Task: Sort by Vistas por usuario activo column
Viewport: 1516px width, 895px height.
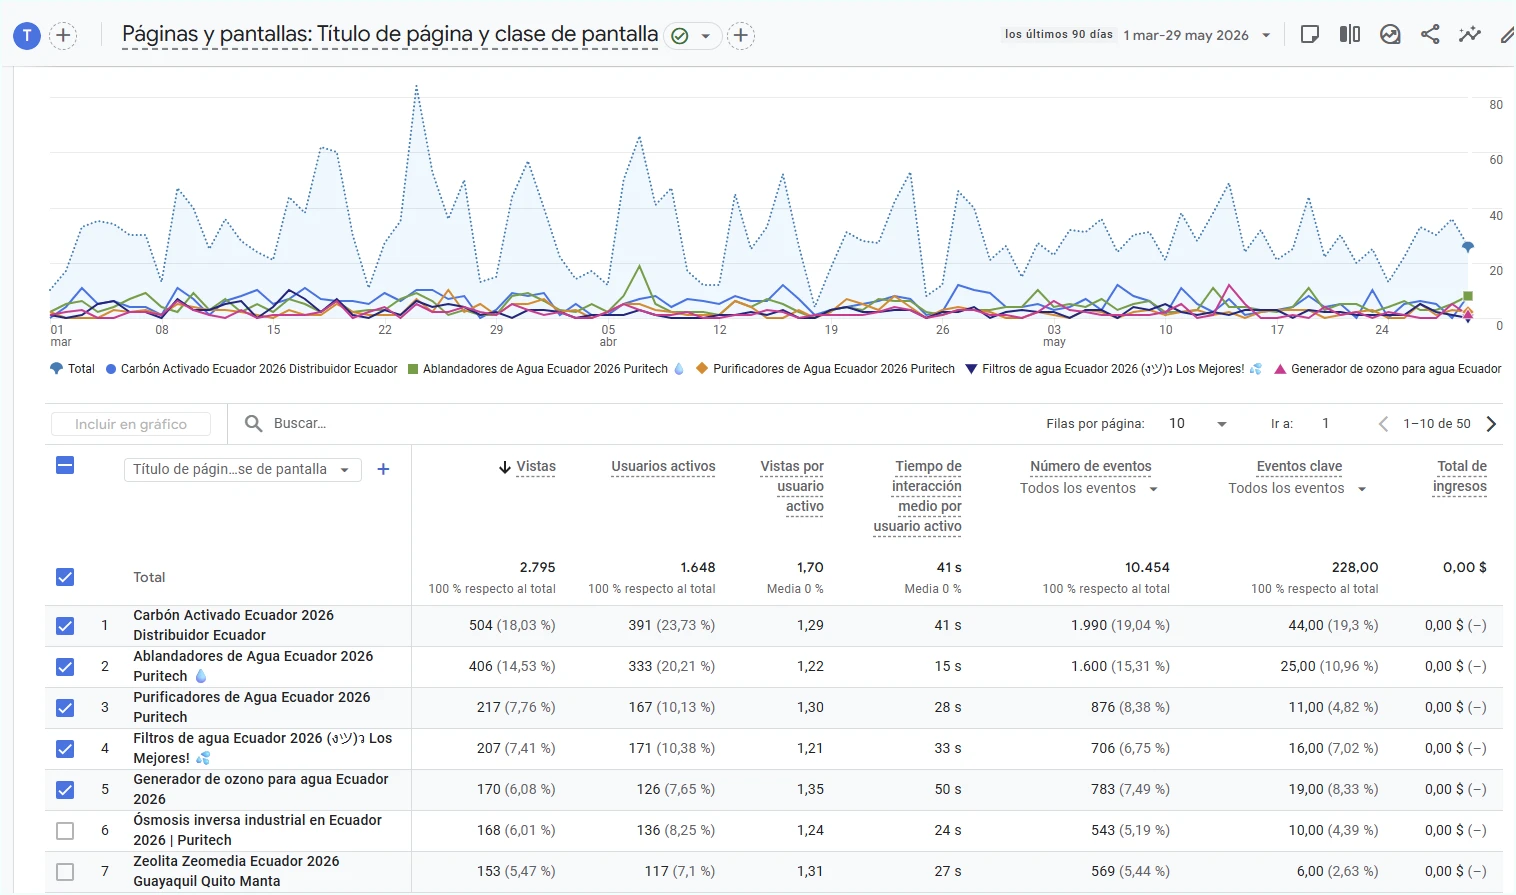Action: click(x=792, y=486)
